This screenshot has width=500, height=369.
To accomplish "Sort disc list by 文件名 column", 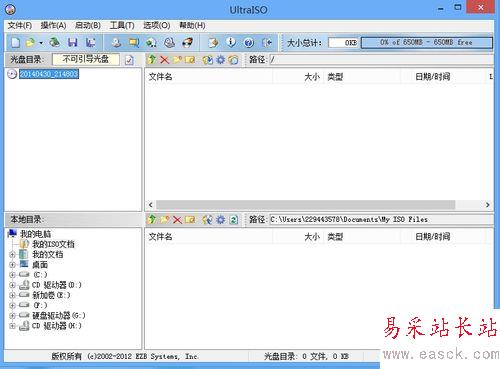I will point(209,77).
